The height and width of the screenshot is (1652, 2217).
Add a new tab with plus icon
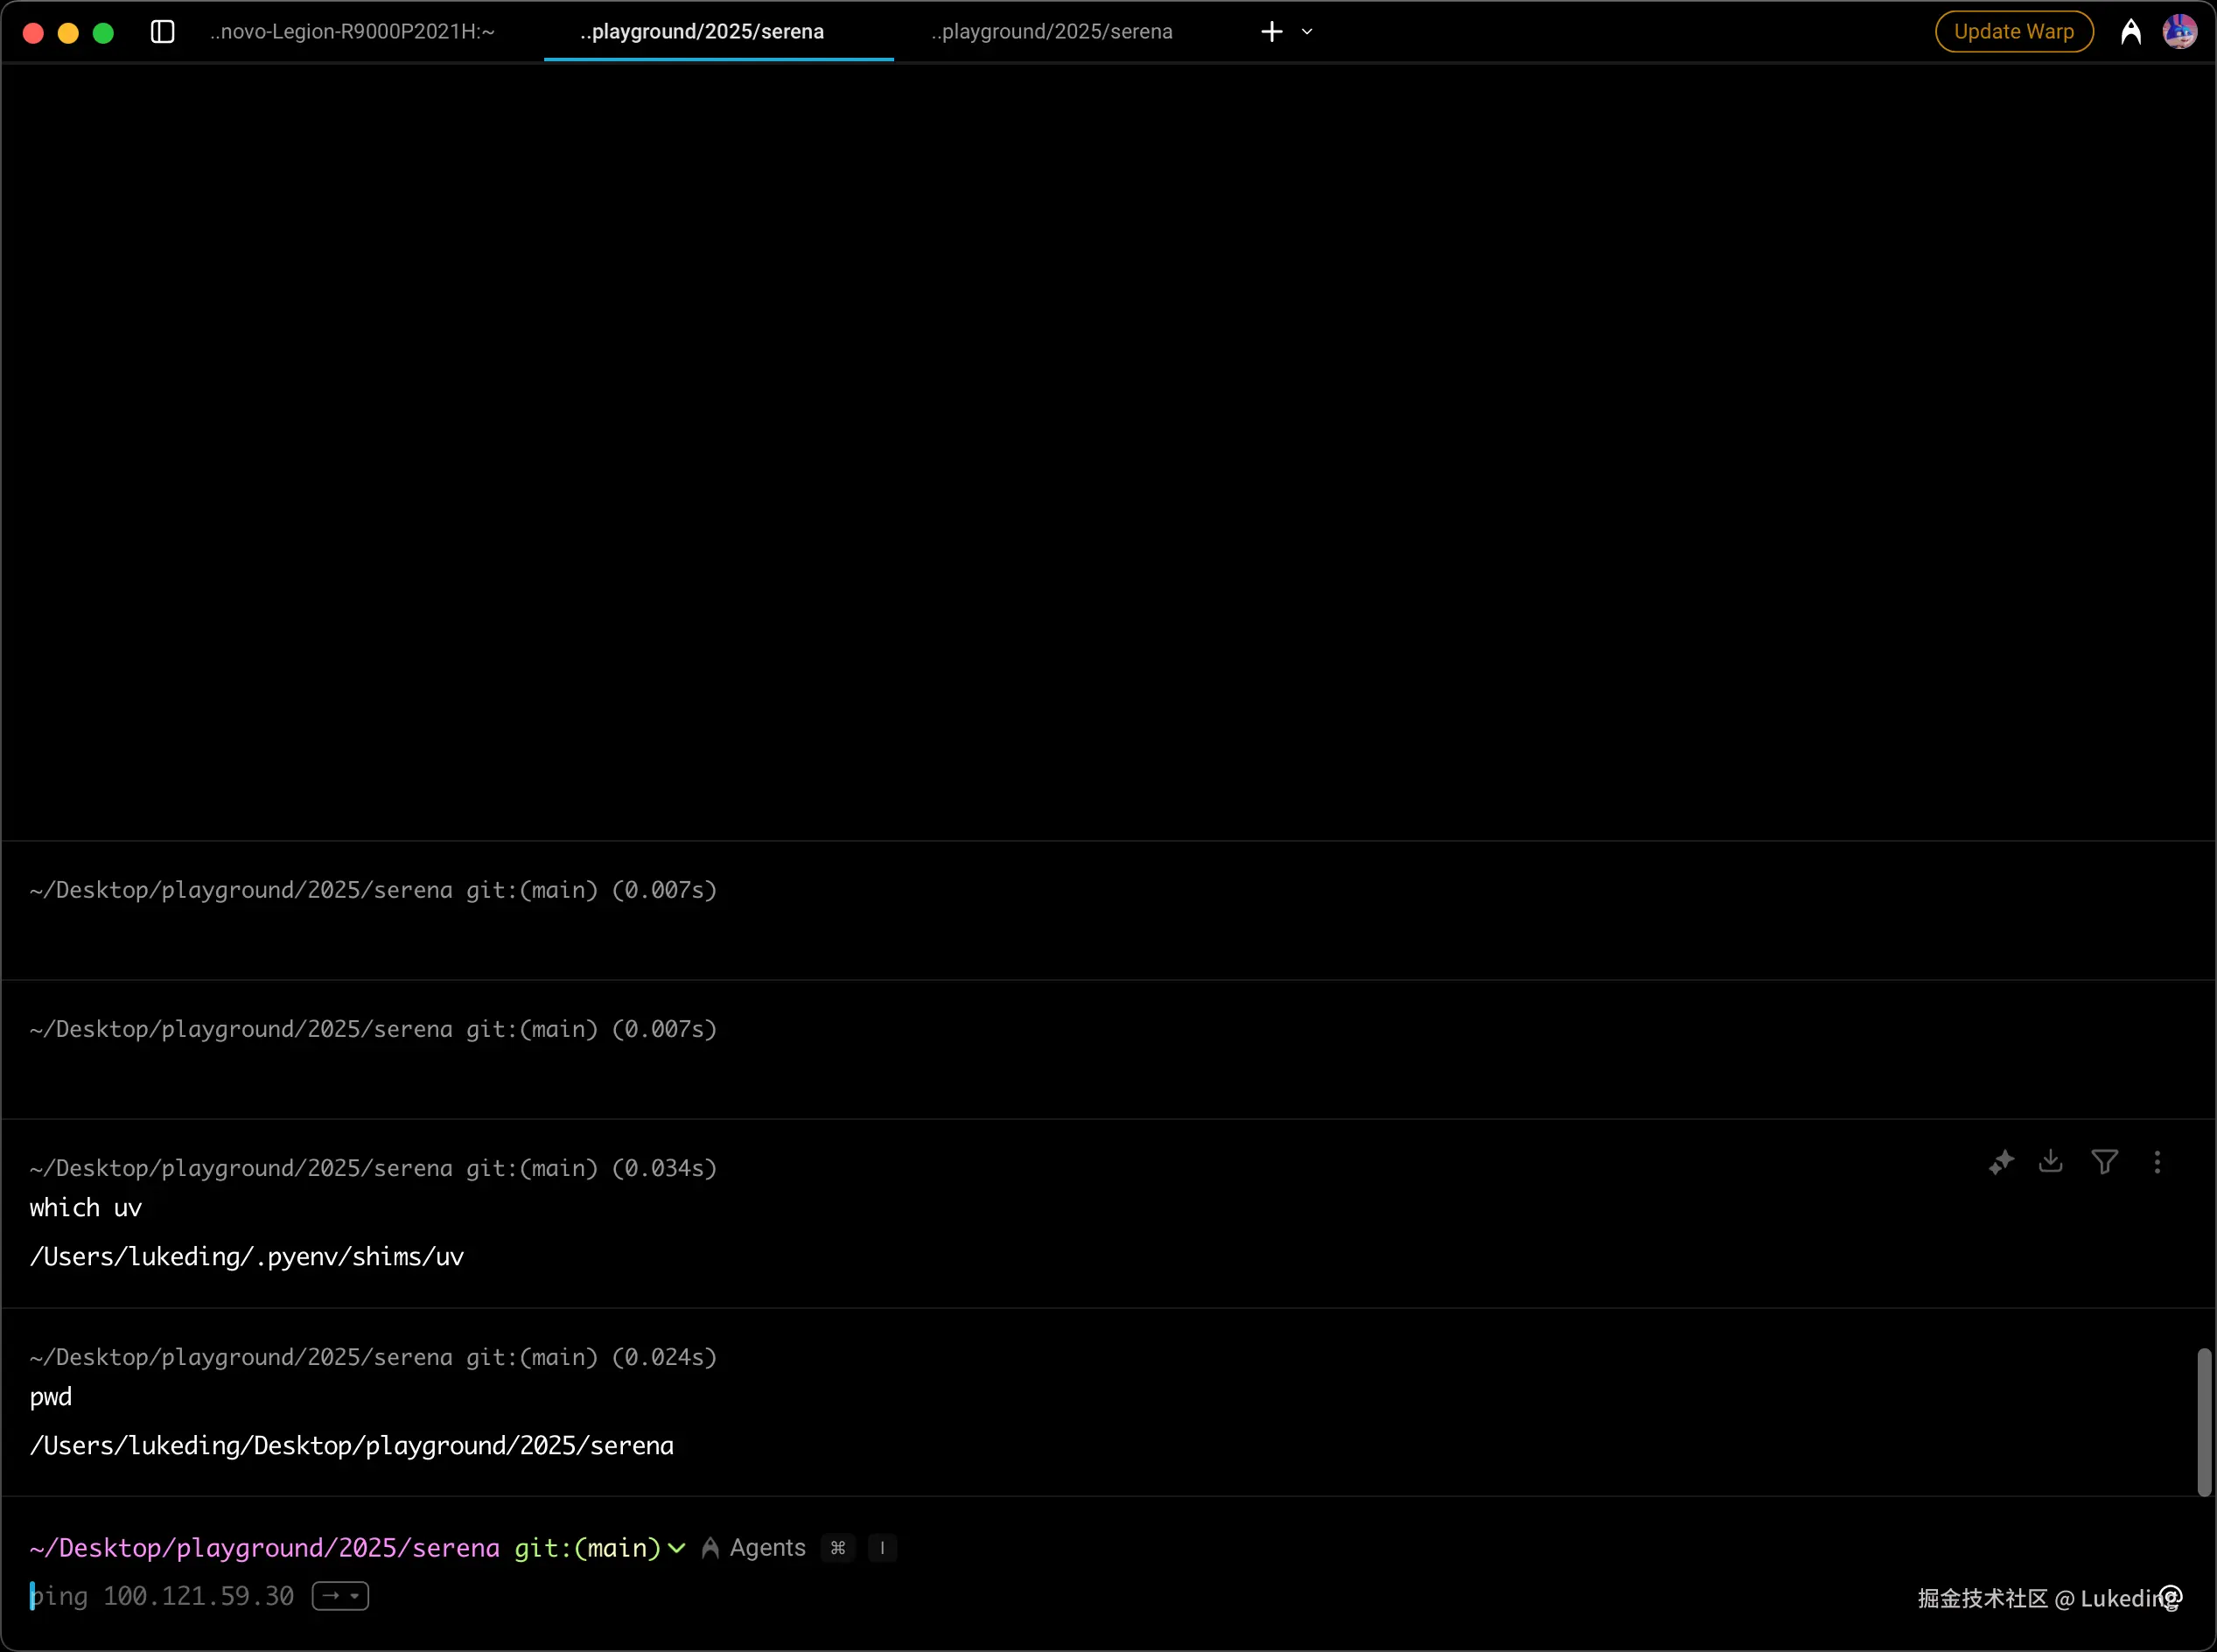1271,32
